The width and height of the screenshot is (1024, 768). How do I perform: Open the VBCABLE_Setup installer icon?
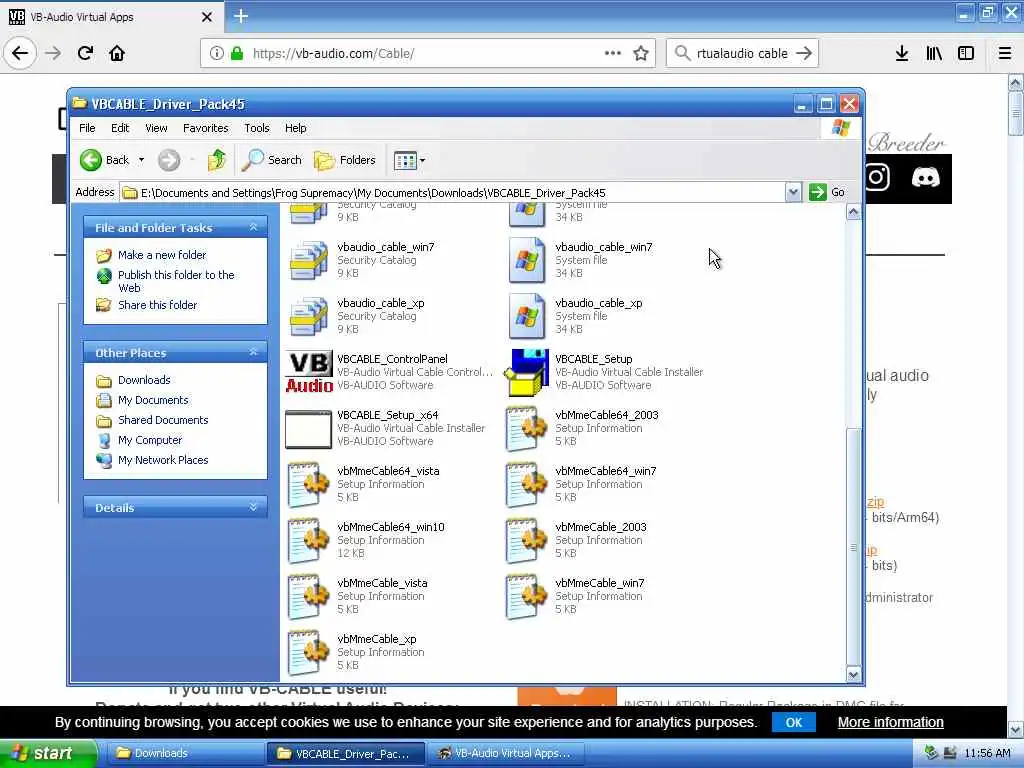click(x=526, y=372)
